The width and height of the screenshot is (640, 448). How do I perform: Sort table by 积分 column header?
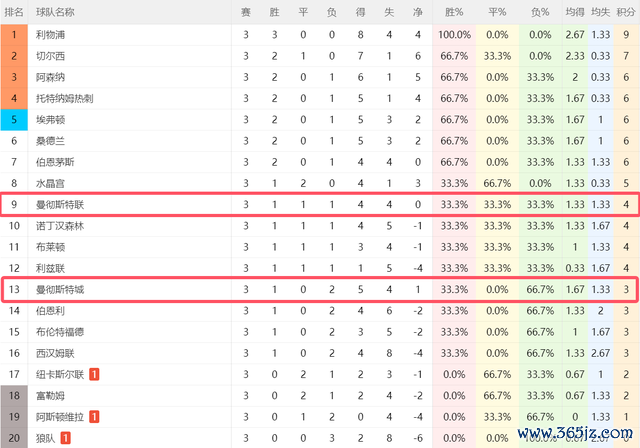coord(626,12)
